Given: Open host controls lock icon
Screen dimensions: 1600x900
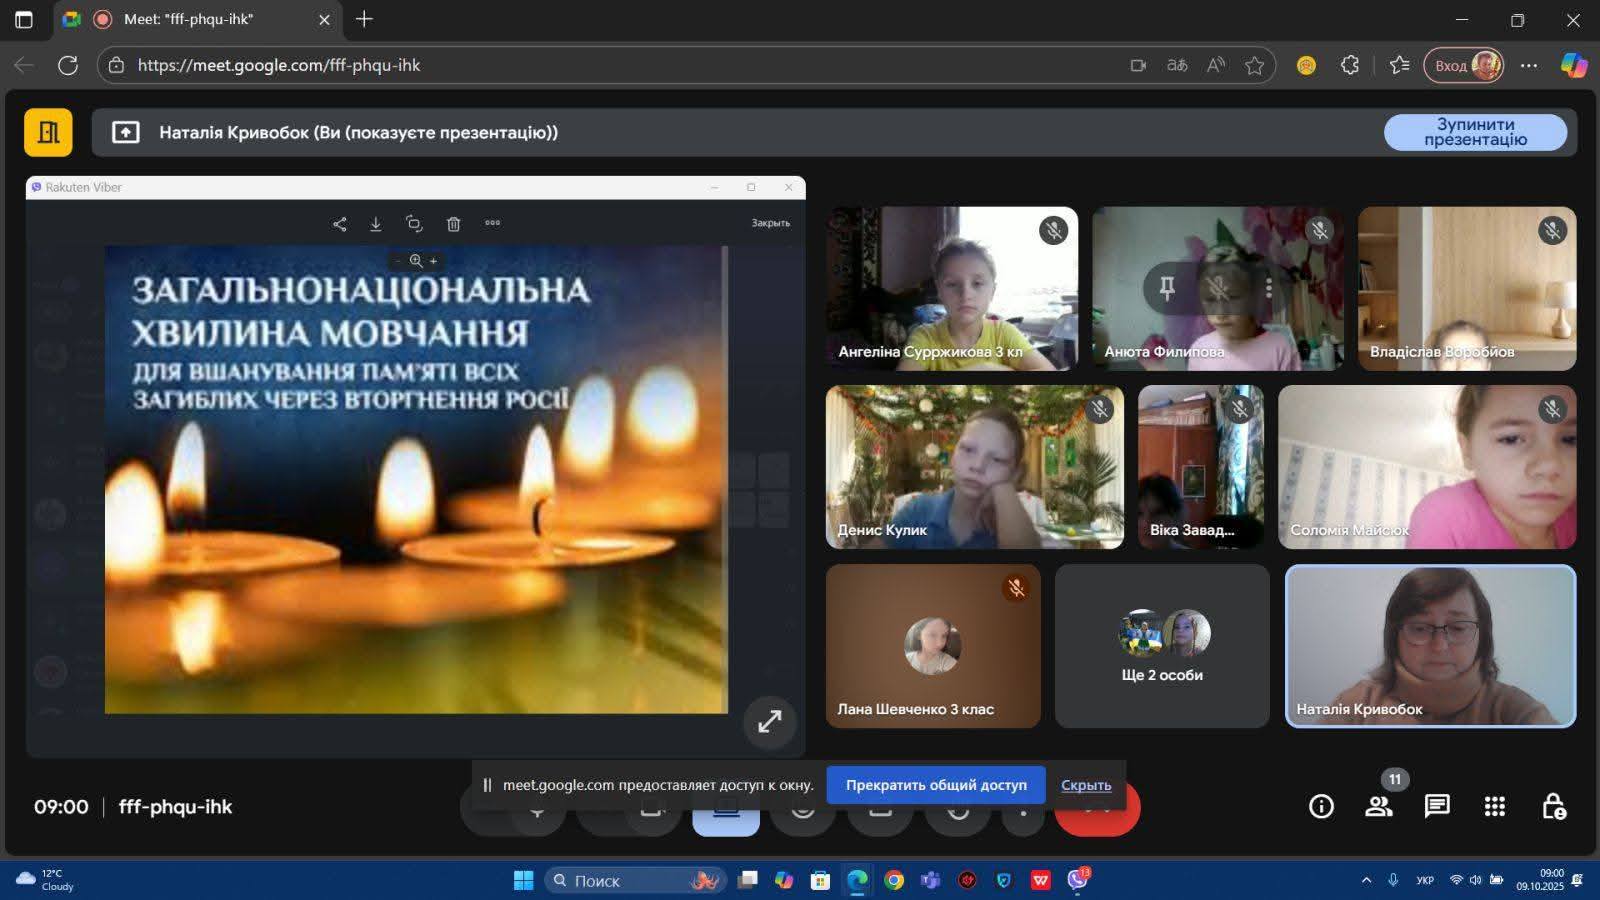Looking at the screenshot, I should [x=1553, y=806].
